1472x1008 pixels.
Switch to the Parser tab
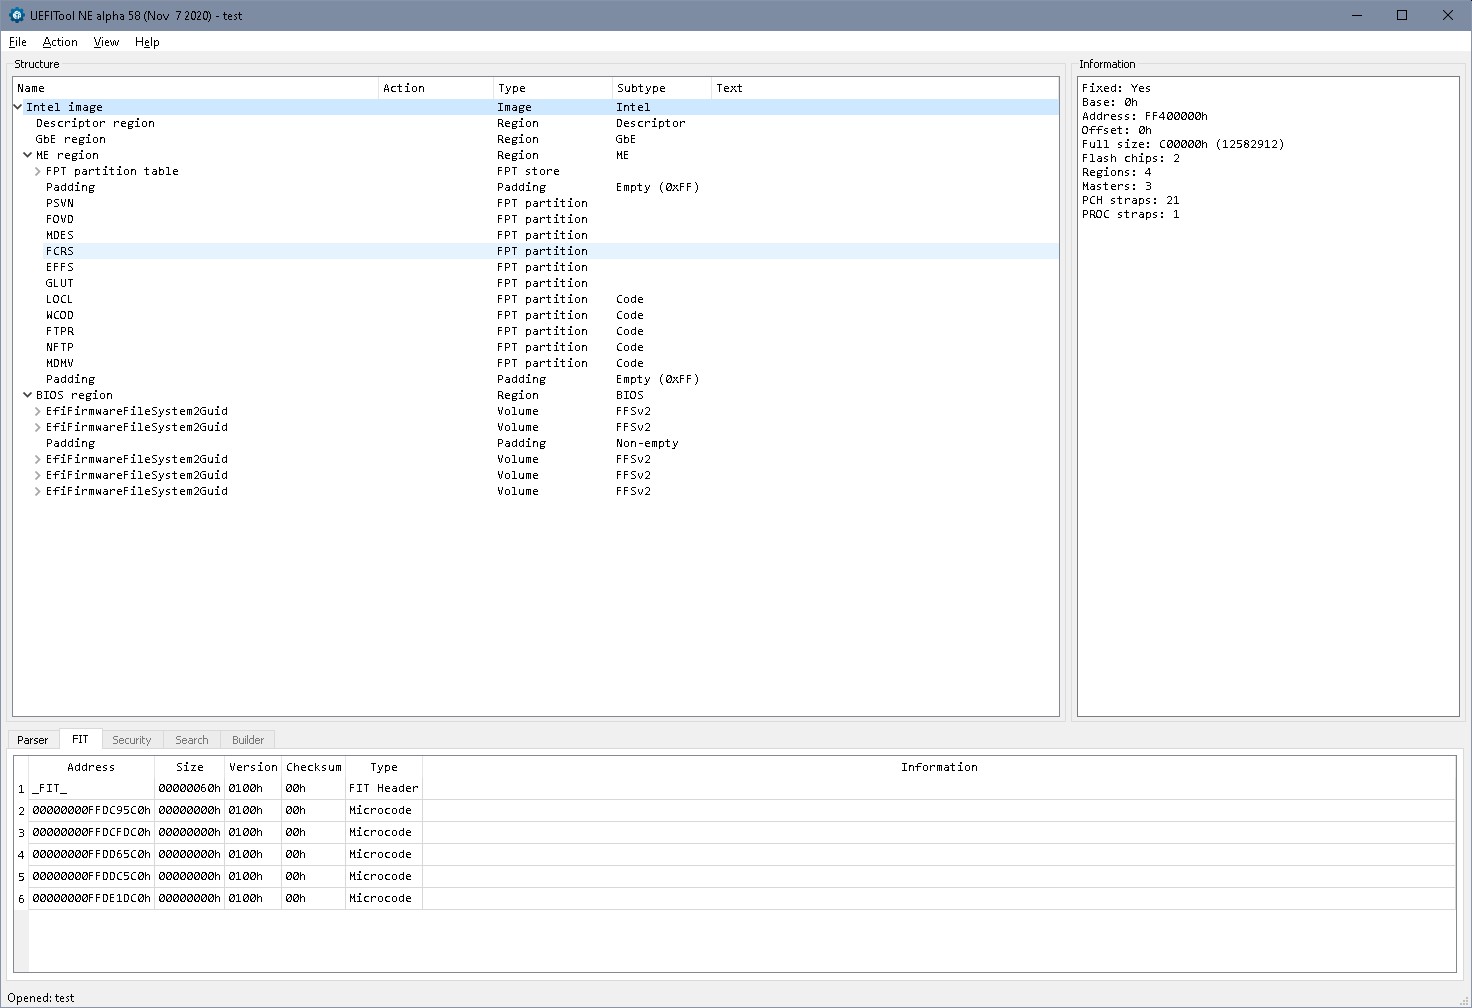[x=33, y=740]
